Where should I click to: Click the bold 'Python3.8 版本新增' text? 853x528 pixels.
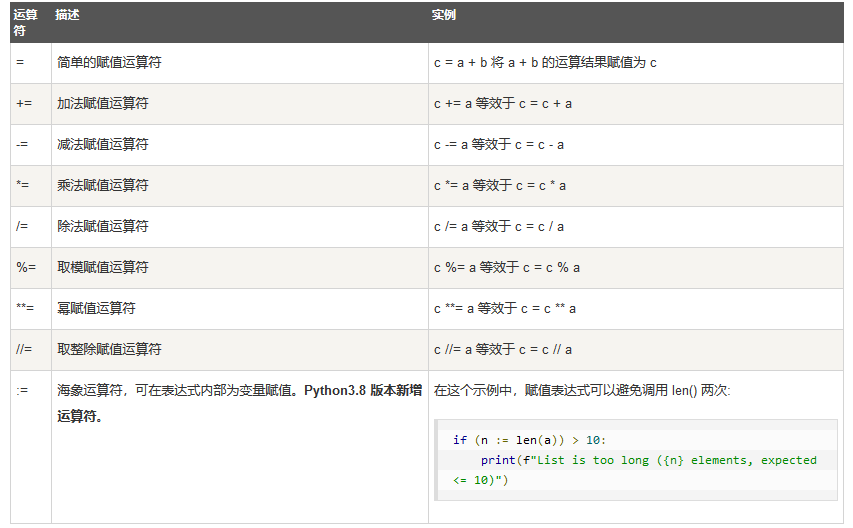[x=363, y=390]
